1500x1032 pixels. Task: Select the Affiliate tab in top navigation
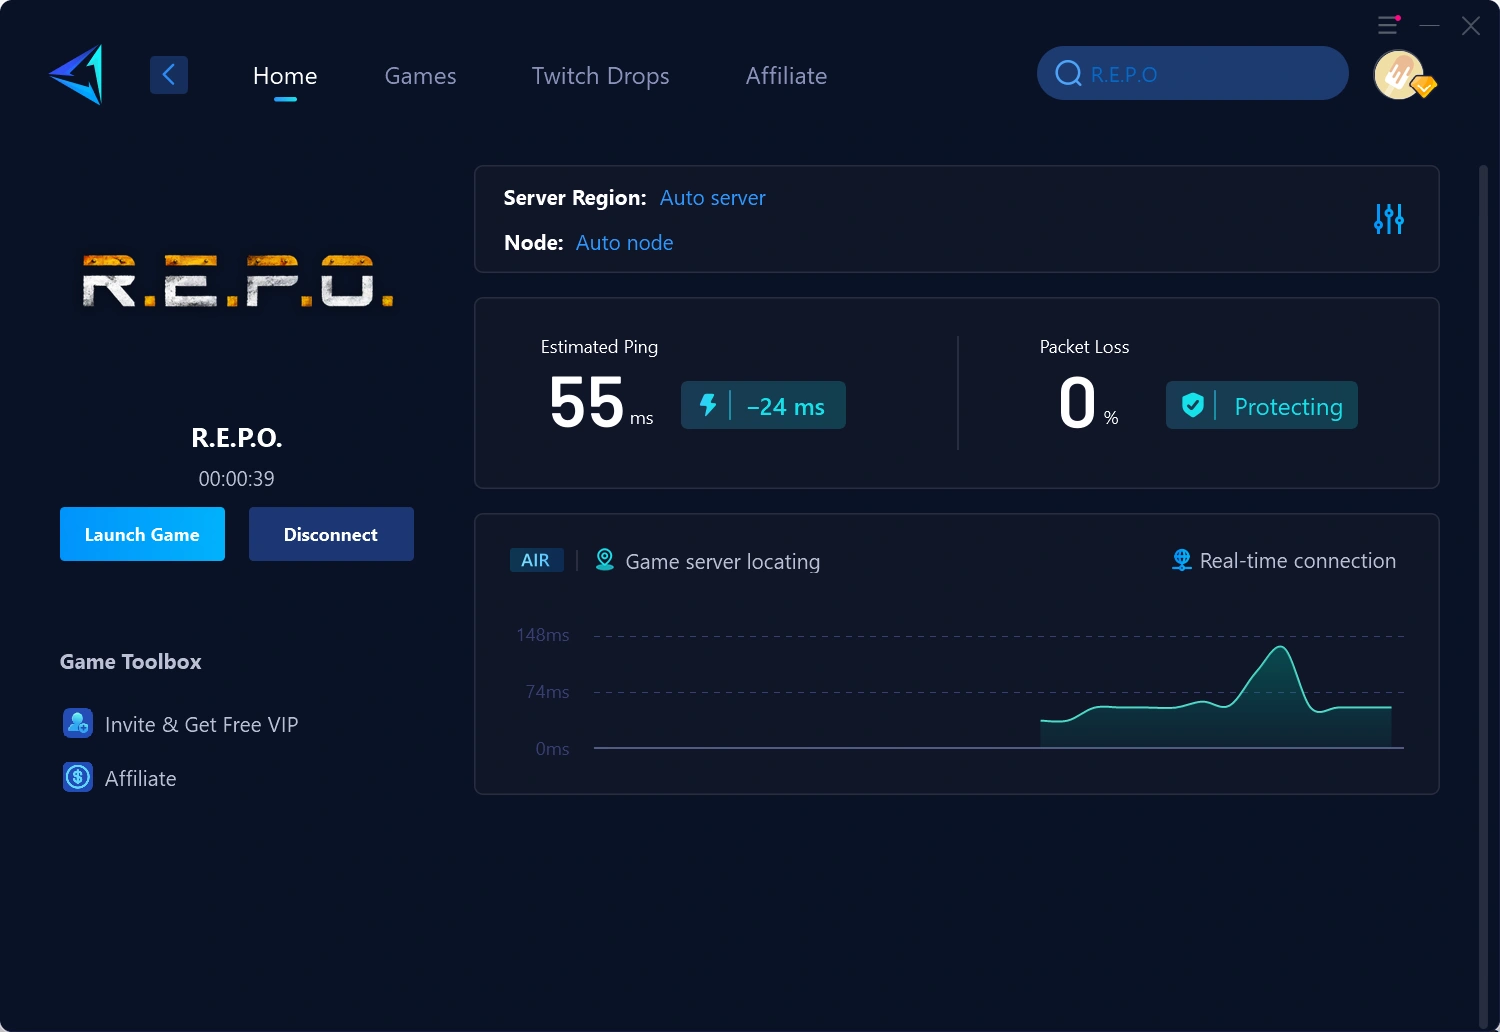click(786, 76)
